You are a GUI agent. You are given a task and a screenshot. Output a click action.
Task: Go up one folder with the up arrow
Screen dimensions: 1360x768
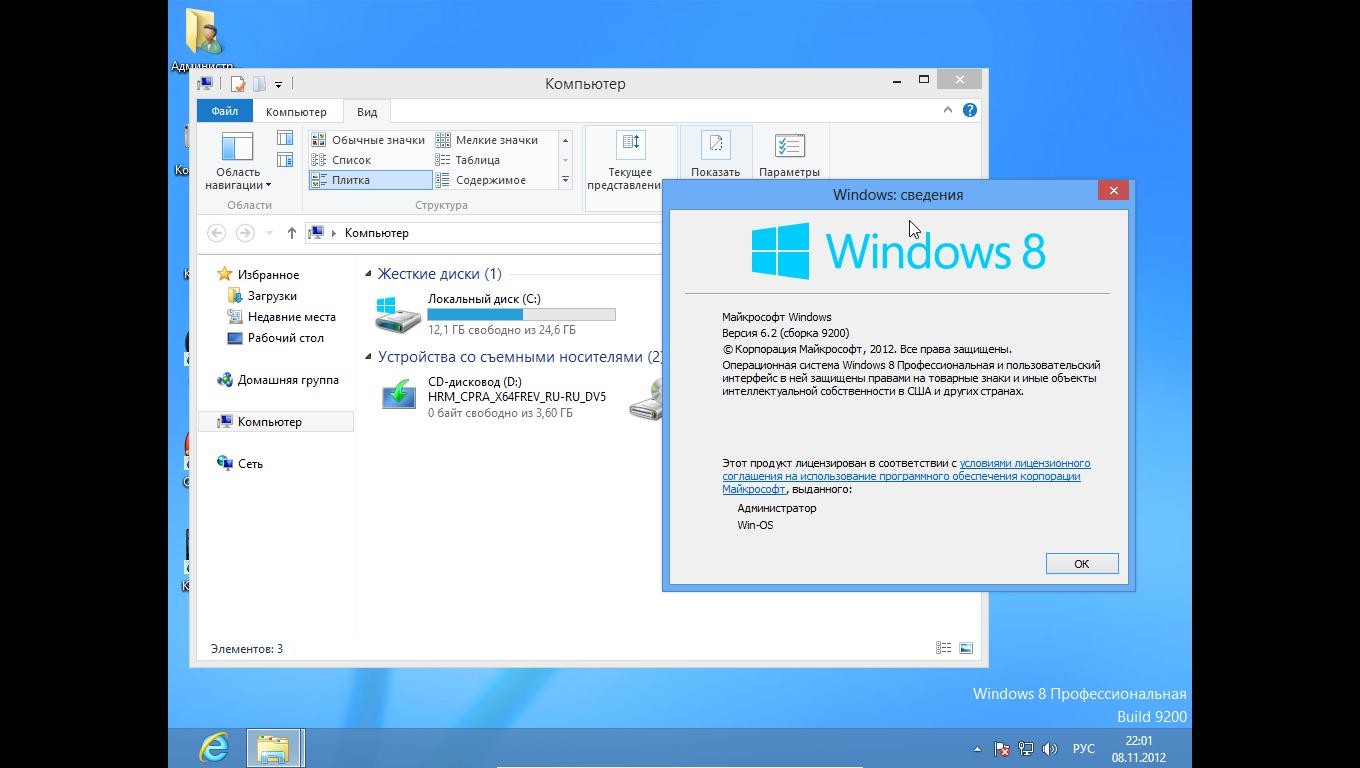[291, 233]
